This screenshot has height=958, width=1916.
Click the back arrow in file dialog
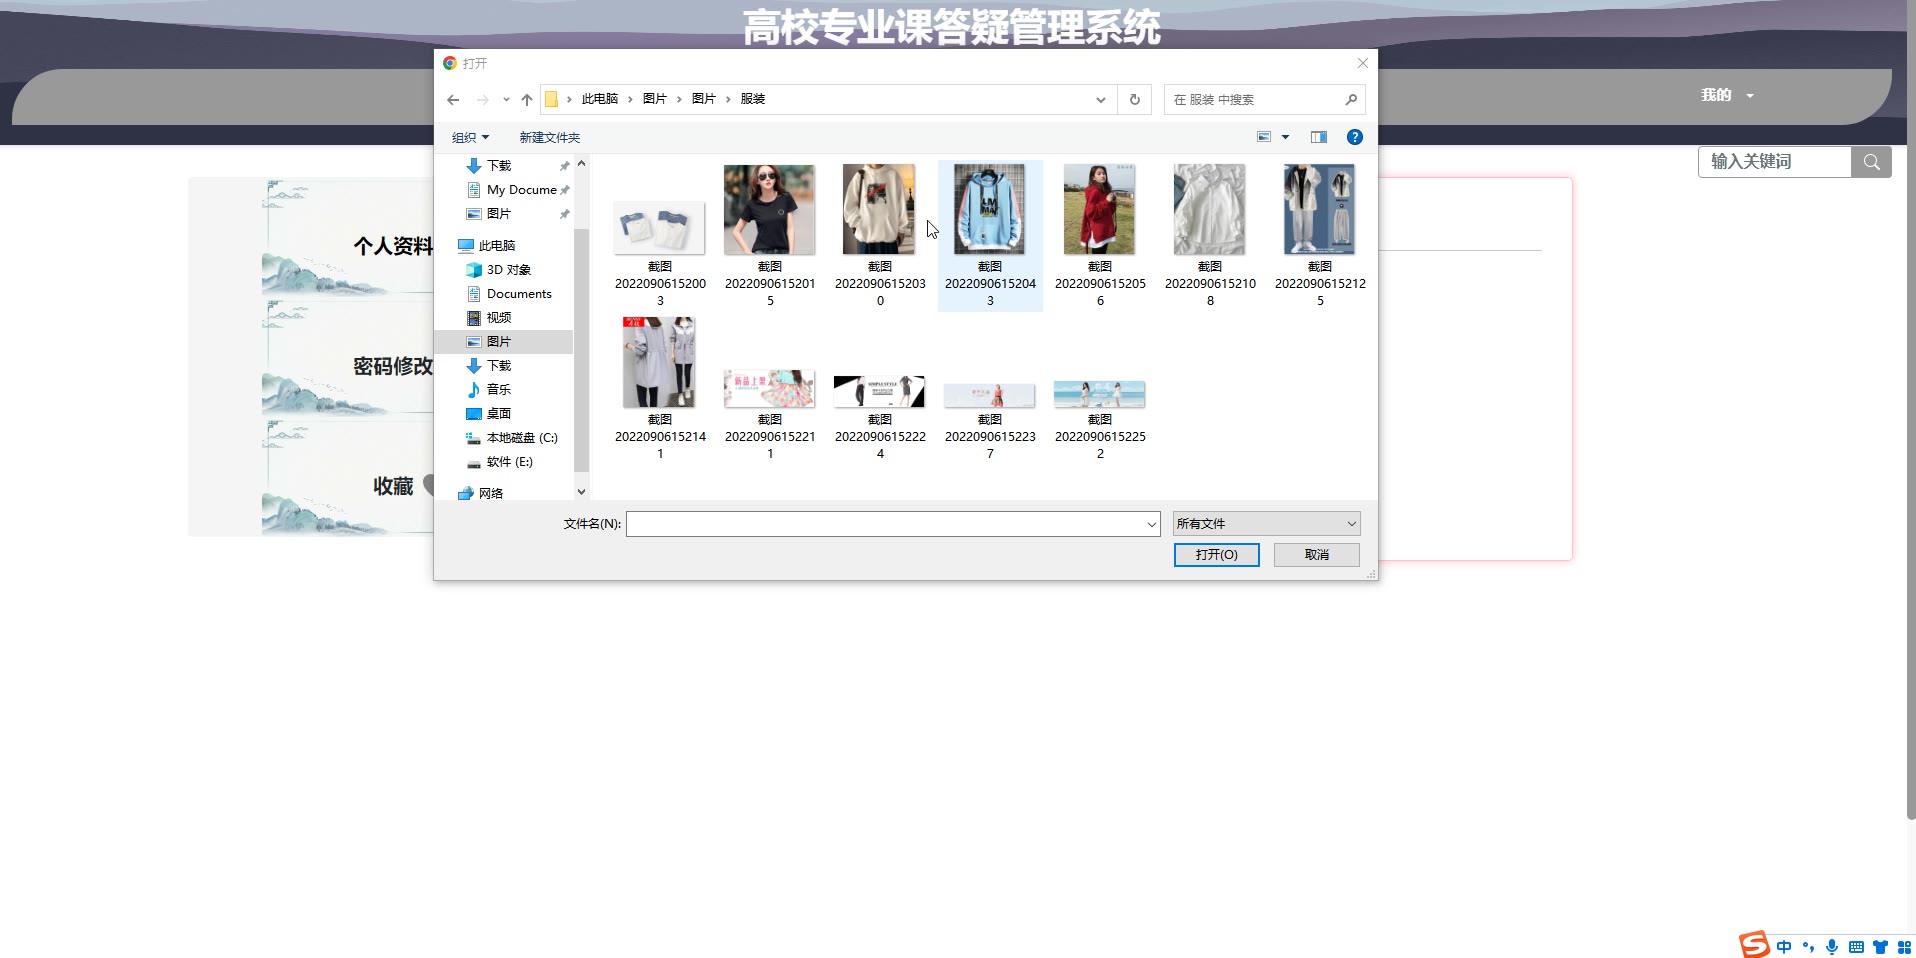coord(453,100)
